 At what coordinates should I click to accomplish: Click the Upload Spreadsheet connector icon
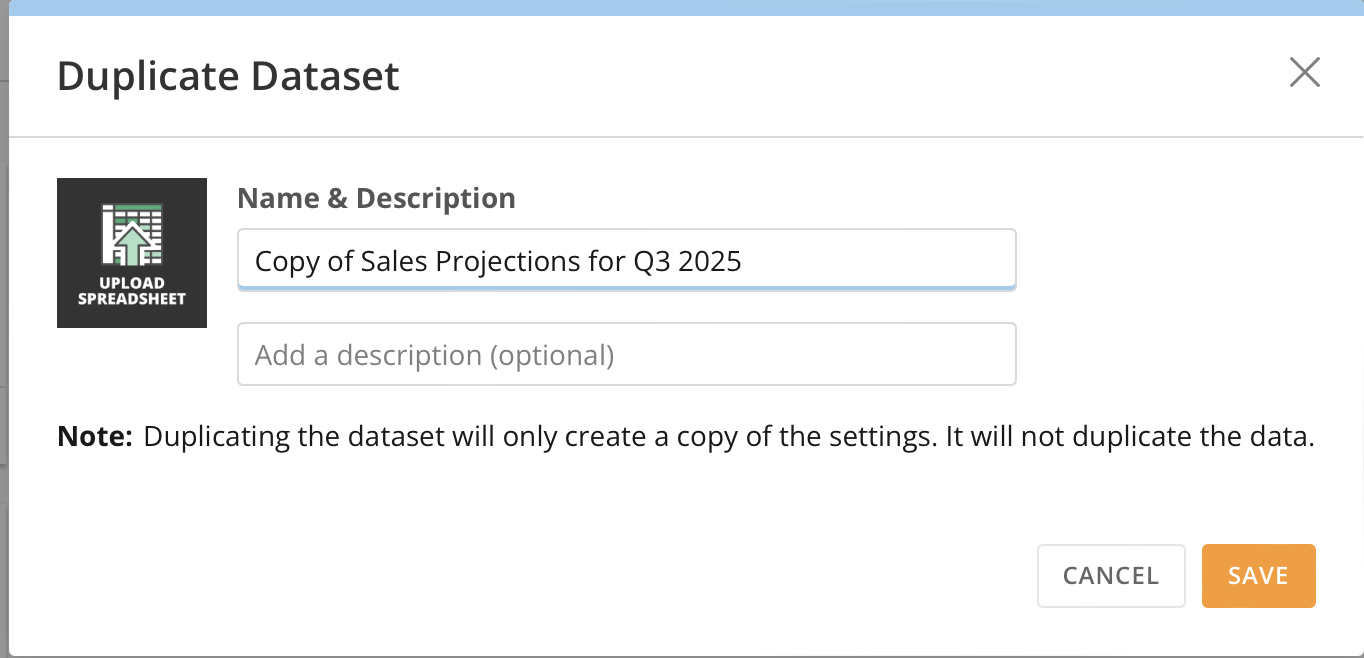coord(132,253)
